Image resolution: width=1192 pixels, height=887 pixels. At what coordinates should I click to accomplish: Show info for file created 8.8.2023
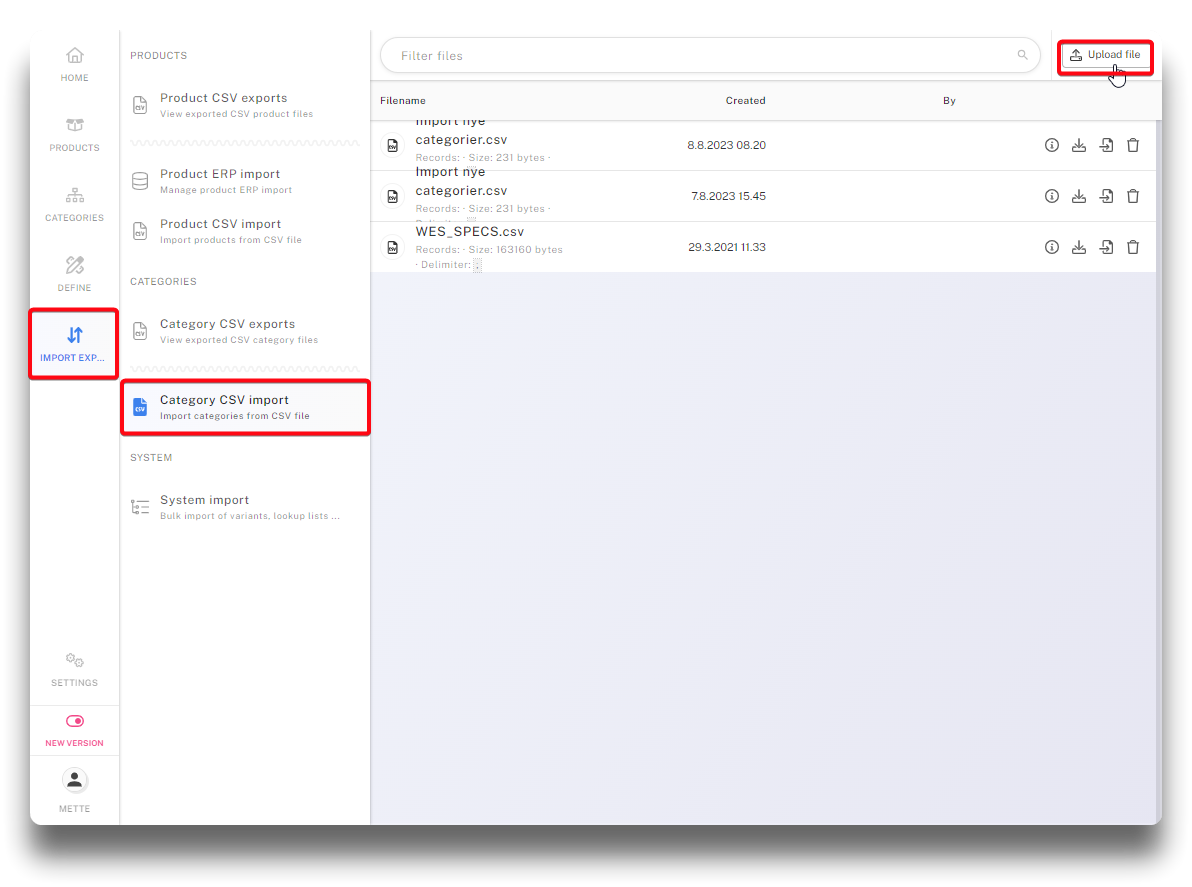pyautogui.click(x=1051, y=145)
